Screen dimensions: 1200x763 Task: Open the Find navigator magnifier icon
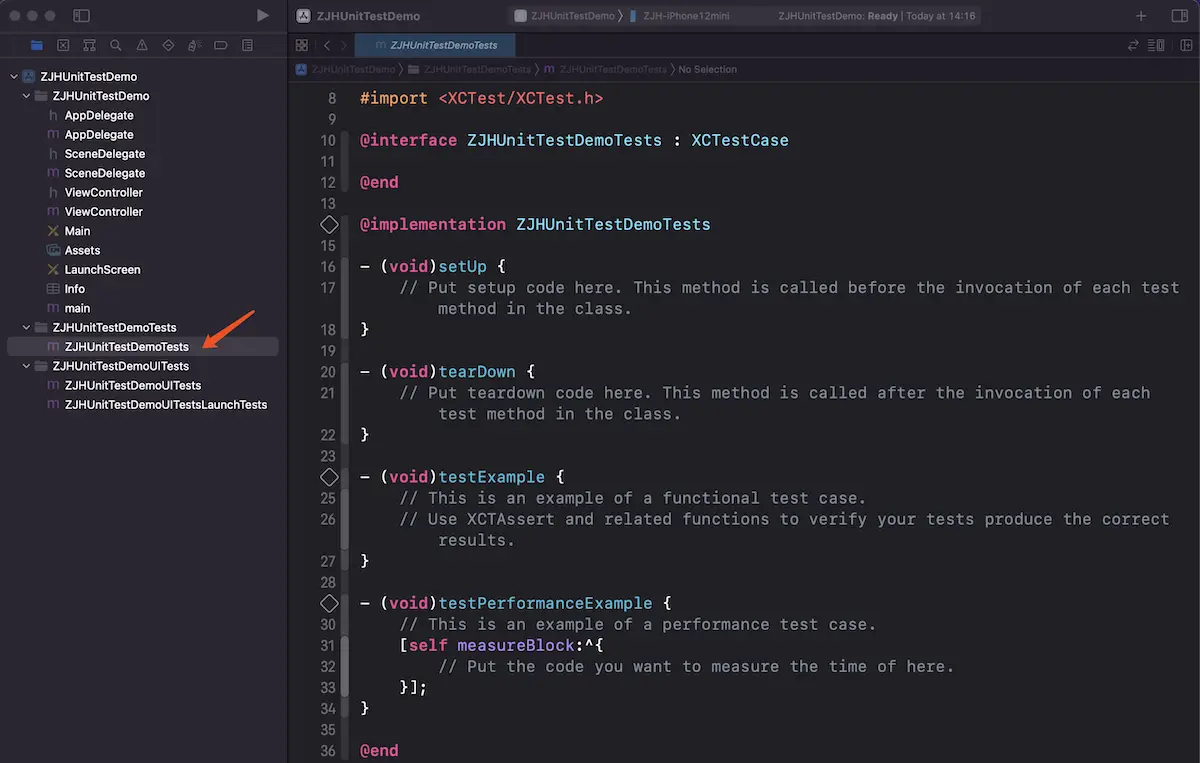pos(116,45)
